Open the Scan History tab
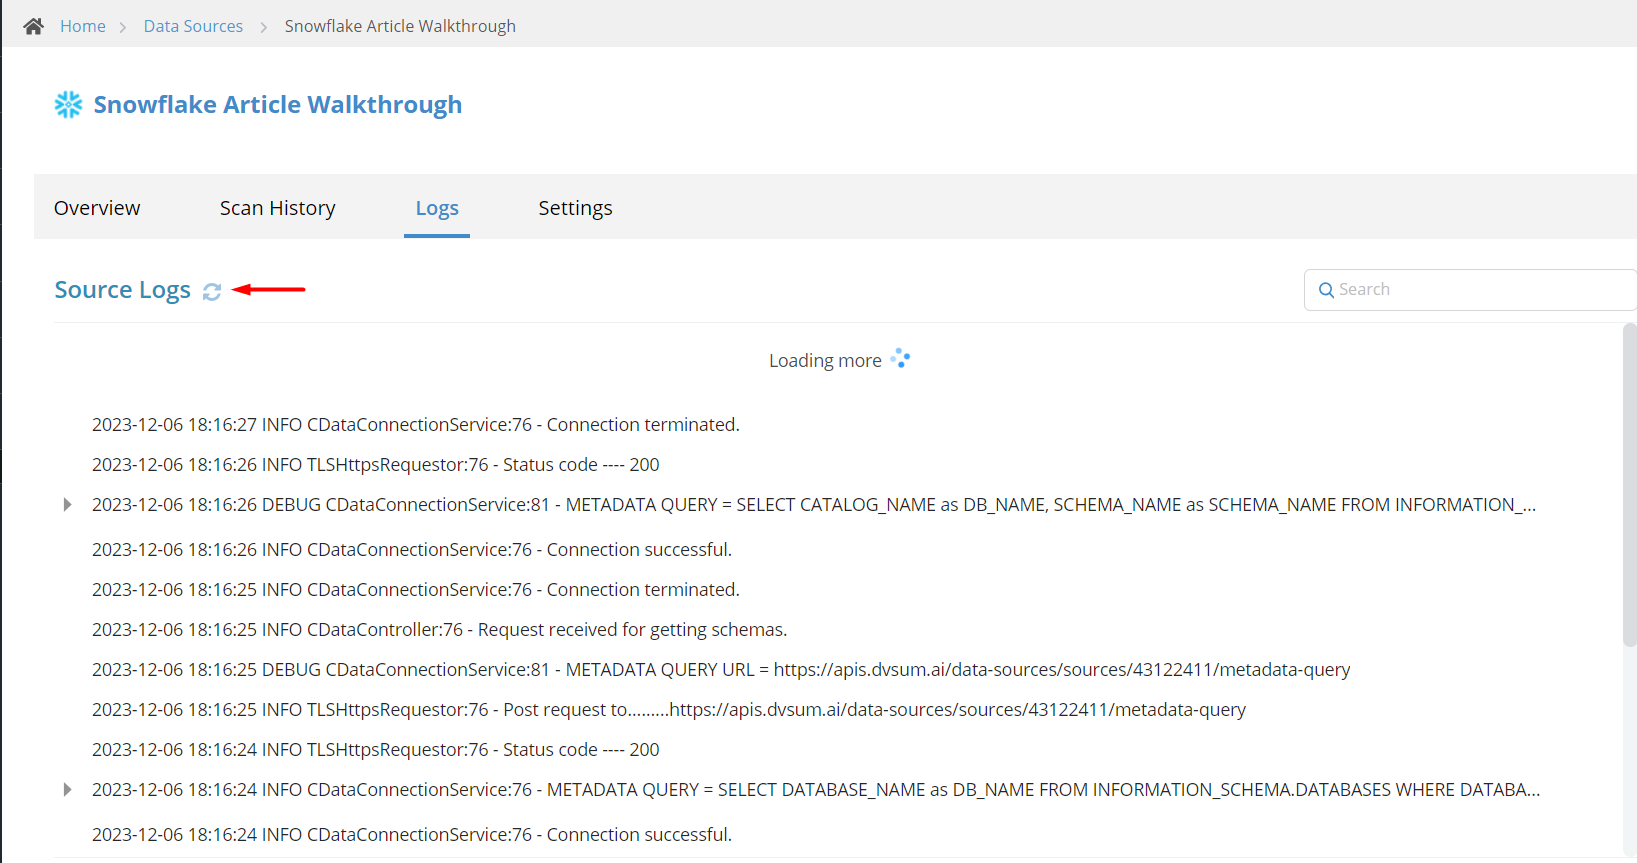The image size is (1637, 863). (278, 208)
